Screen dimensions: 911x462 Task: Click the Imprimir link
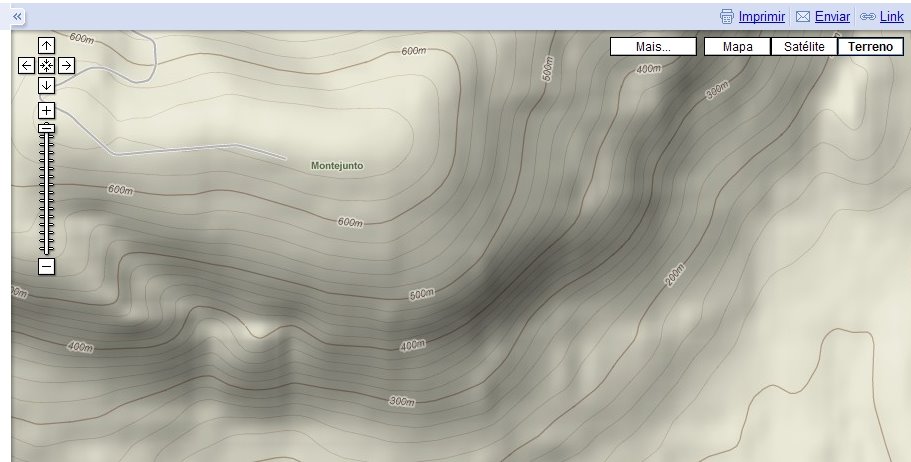pyautogui.click(x=762, y=17)
